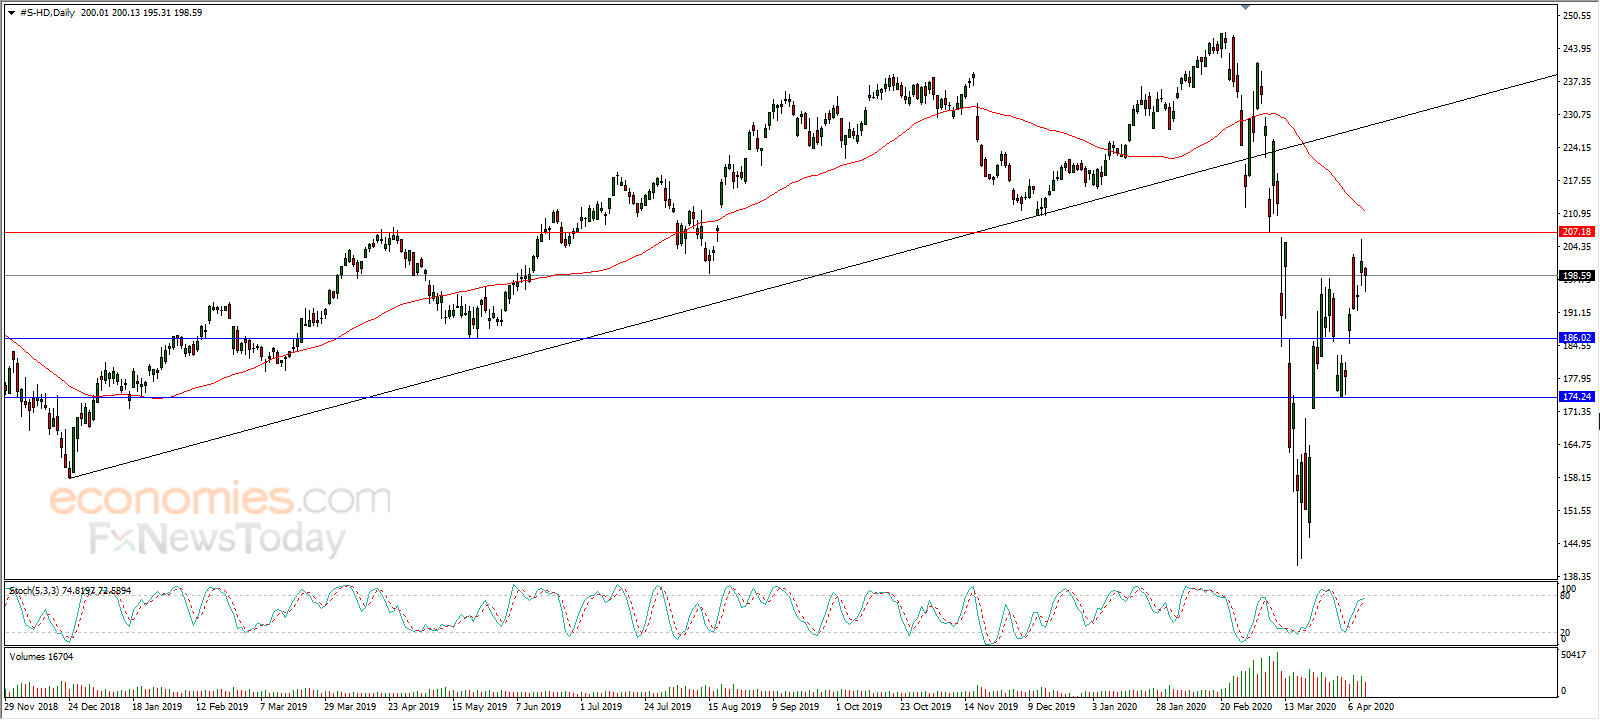Select the red 207.18 price label

1577,232
